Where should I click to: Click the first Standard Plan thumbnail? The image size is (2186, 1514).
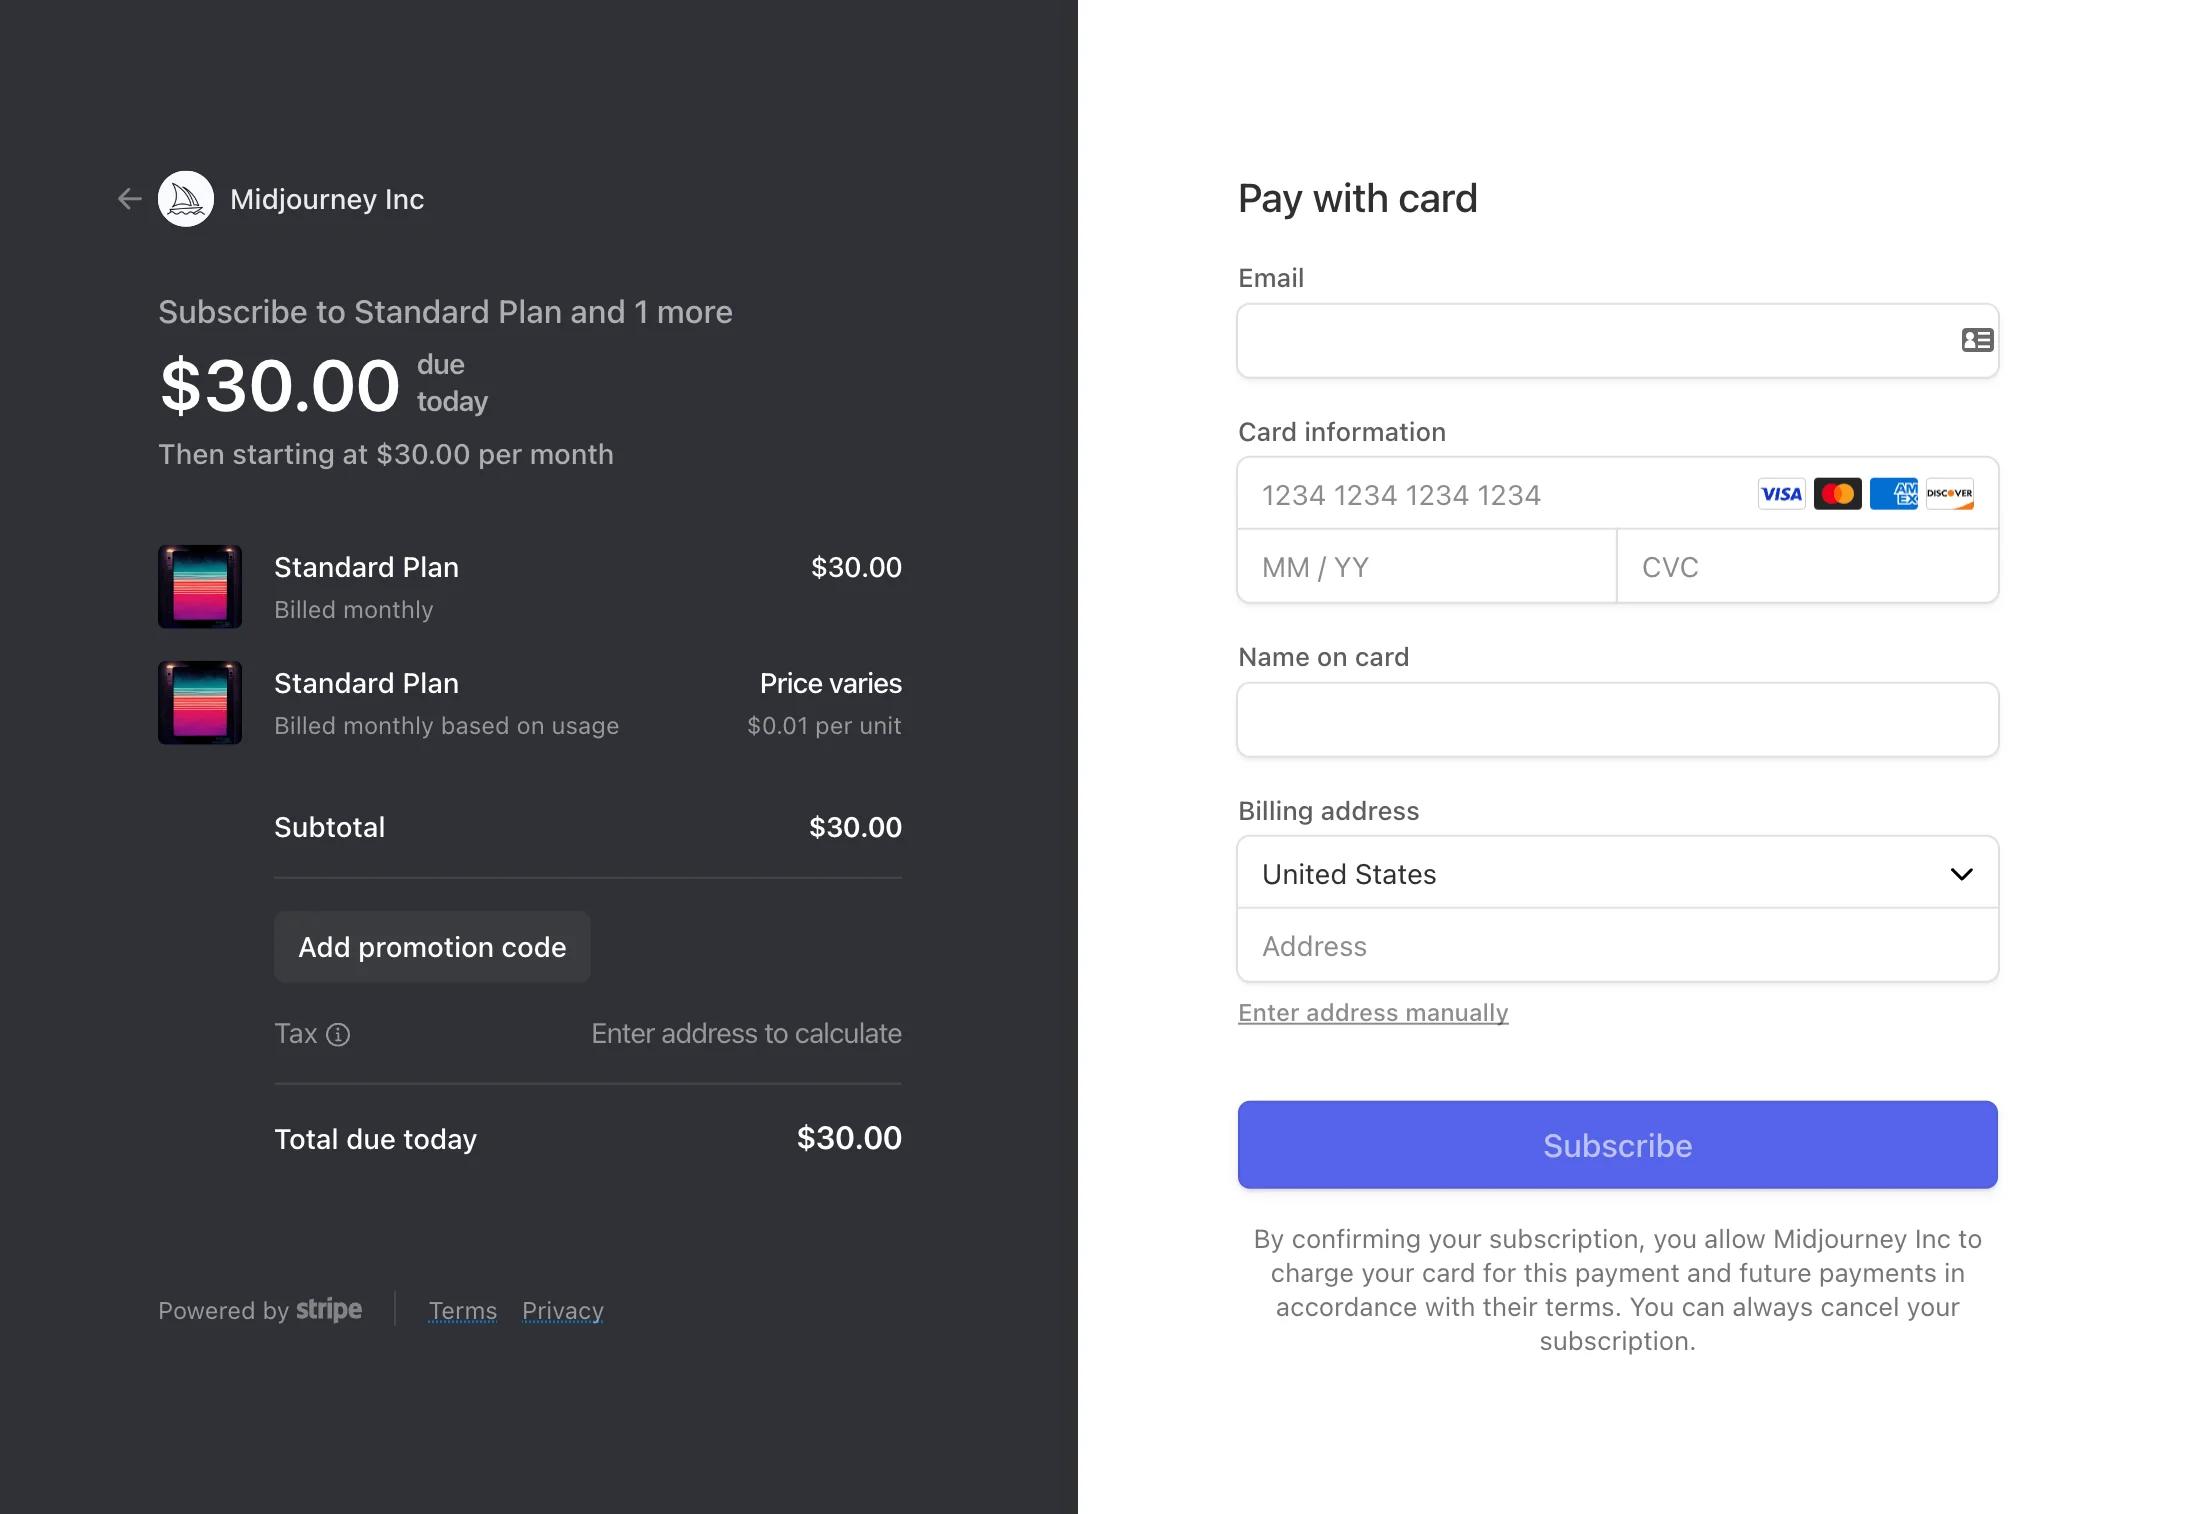tap(200, 587)
